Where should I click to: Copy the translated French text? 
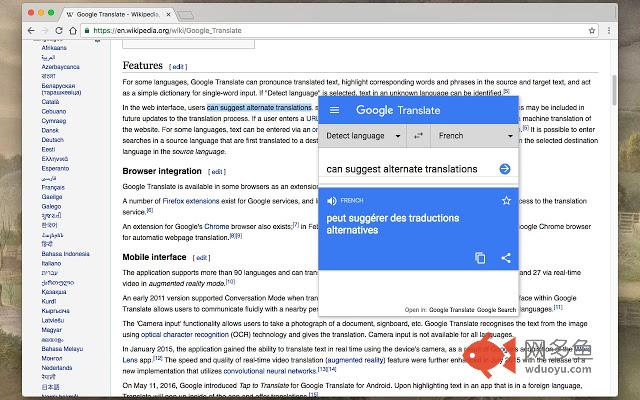pos(480,258)
